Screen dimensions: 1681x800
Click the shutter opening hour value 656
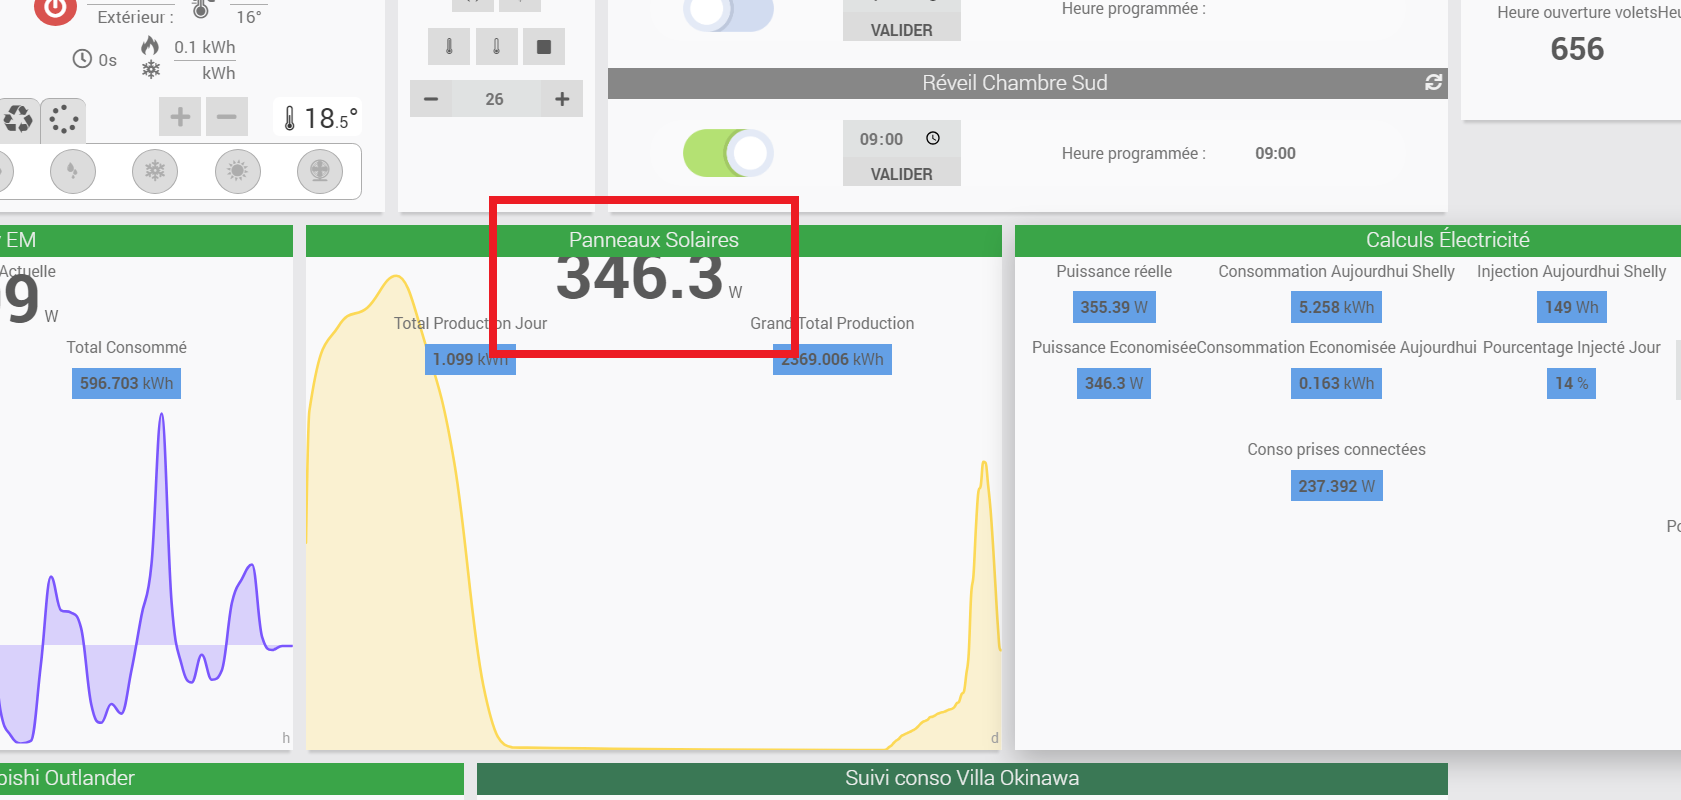(1577, 49)
